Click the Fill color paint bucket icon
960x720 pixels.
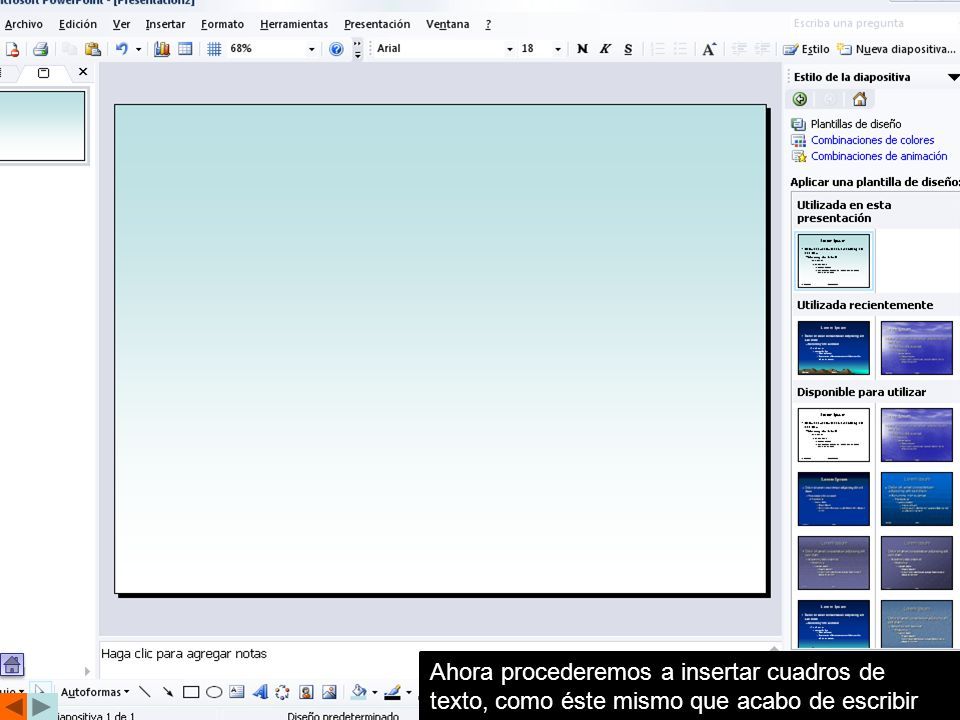tap(359, 692)
